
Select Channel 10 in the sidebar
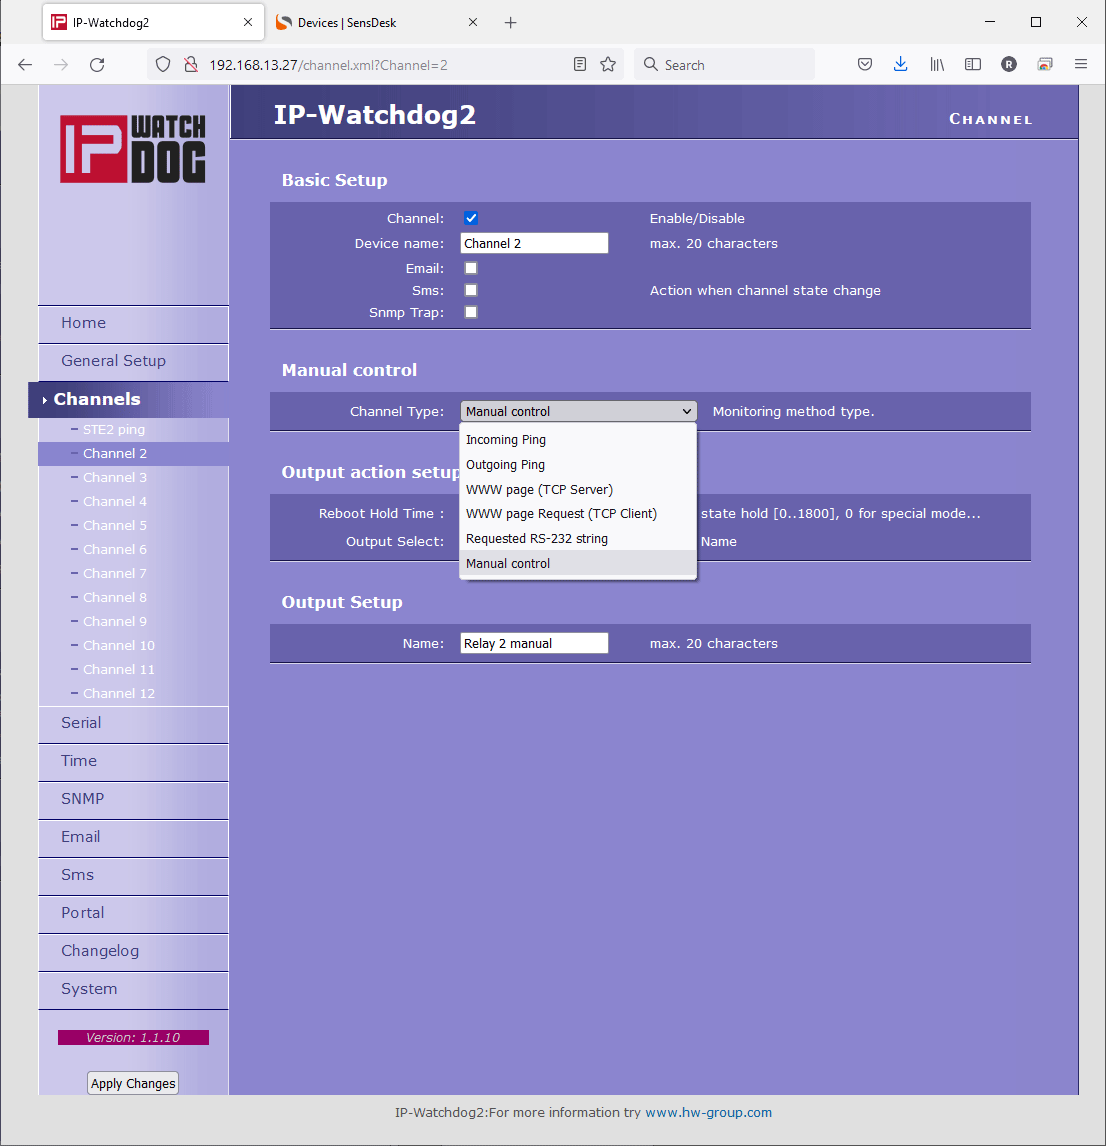(119, 646)
